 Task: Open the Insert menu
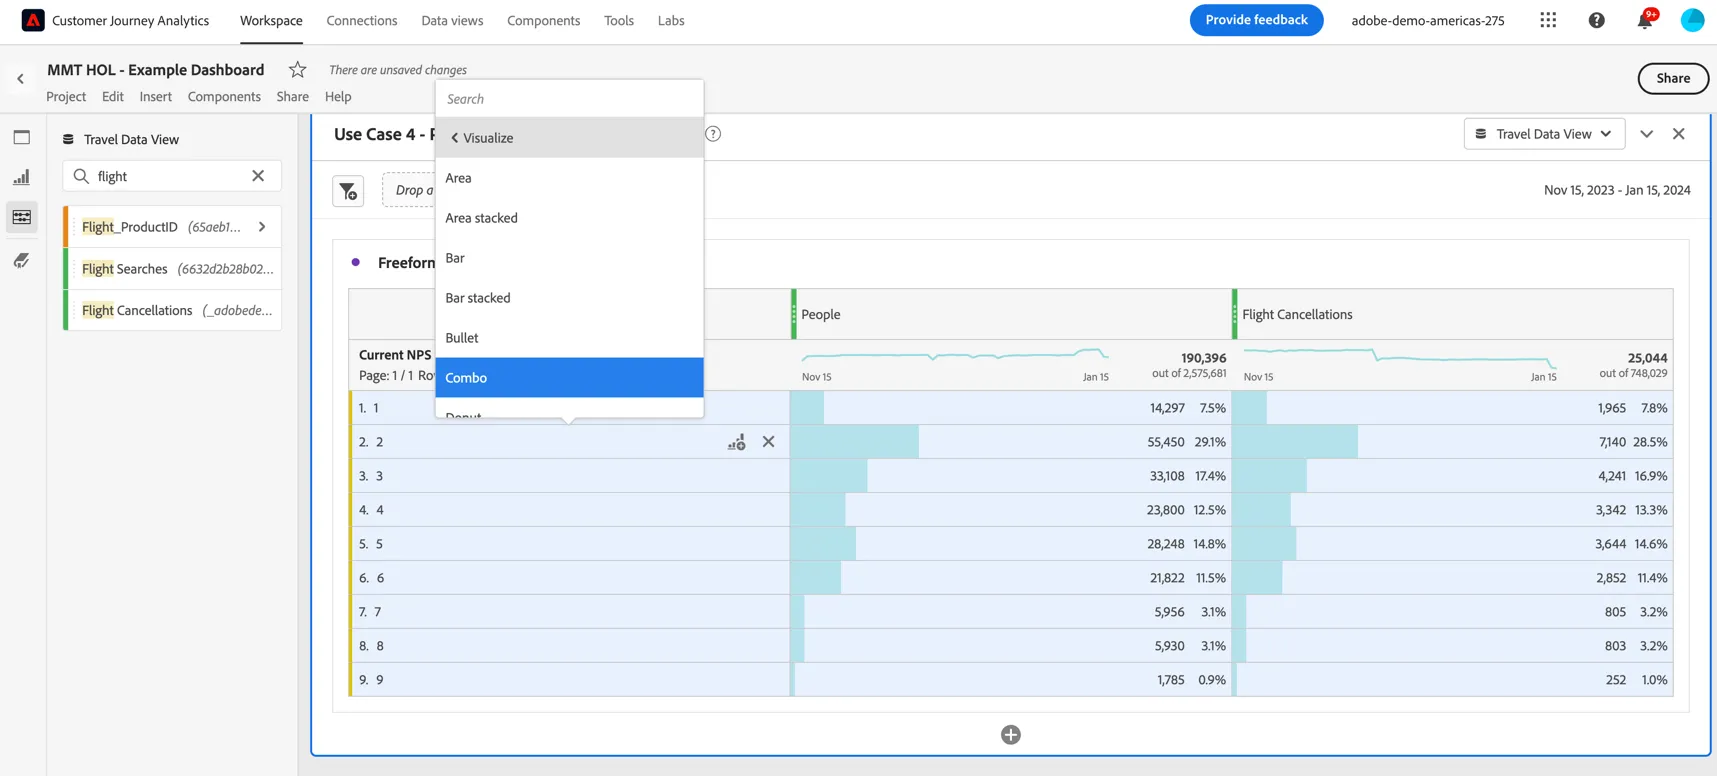[156, 97]
